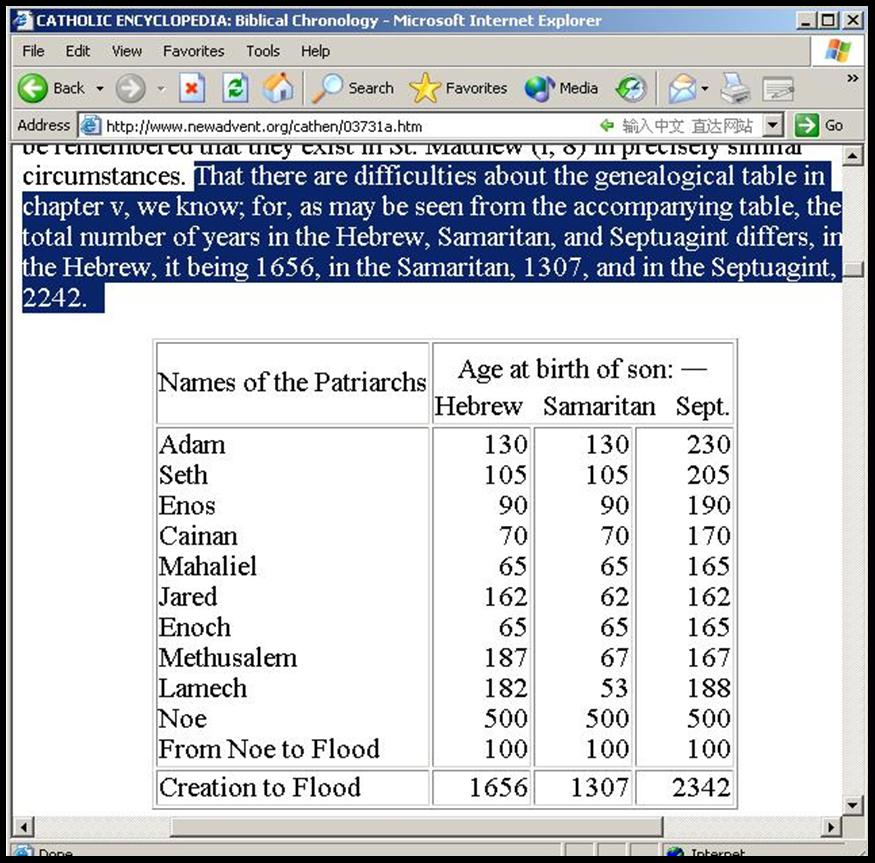Click the Sept. total value 2342

click(x=701, y=788)
